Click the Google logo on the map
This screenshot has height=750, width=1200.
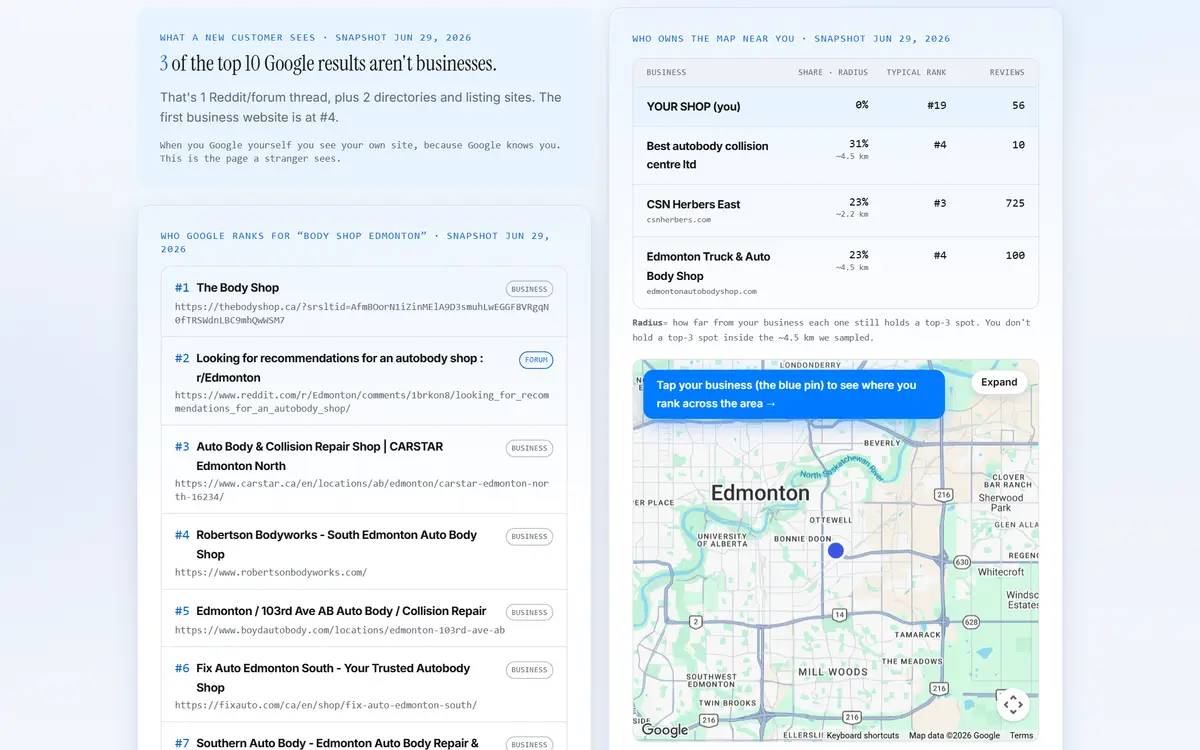point(665,730)
